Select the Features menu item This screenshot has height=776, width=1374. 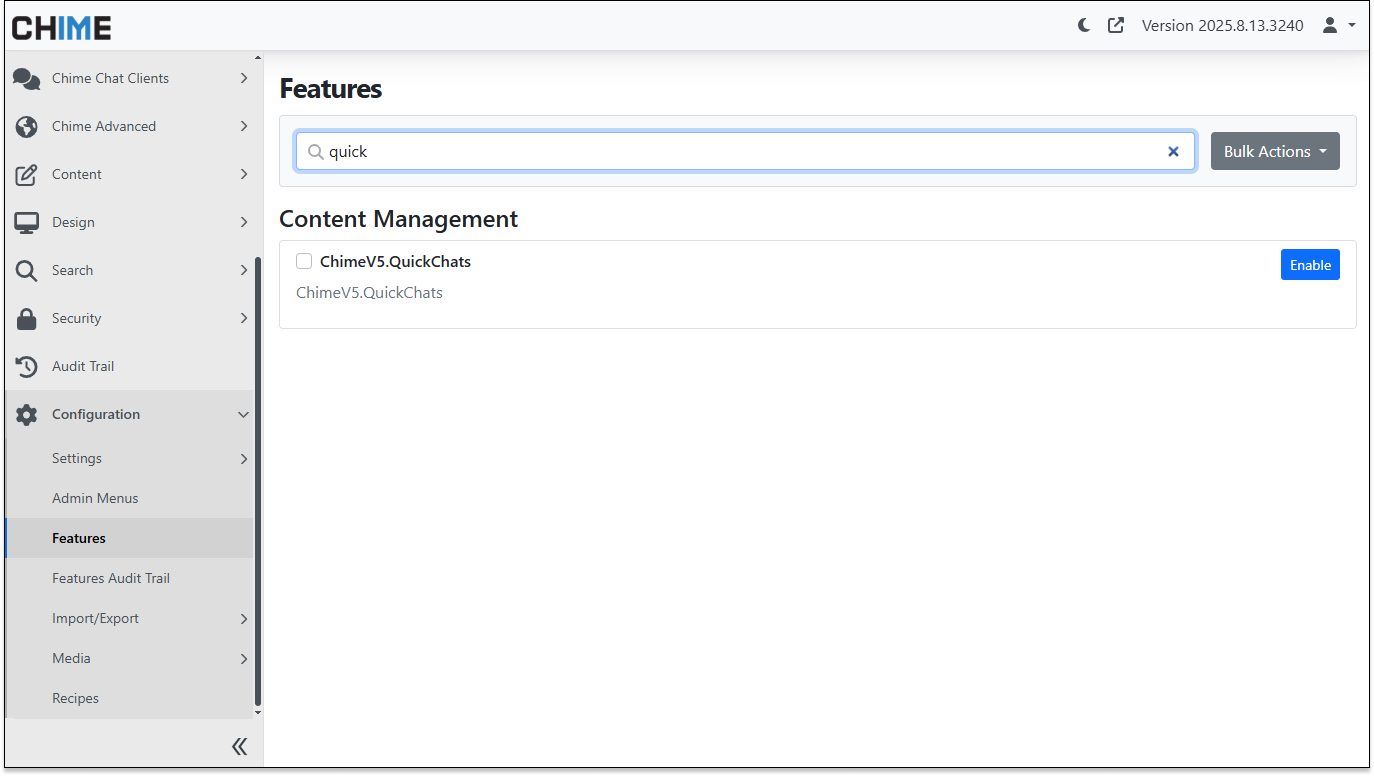coord(130,538)
